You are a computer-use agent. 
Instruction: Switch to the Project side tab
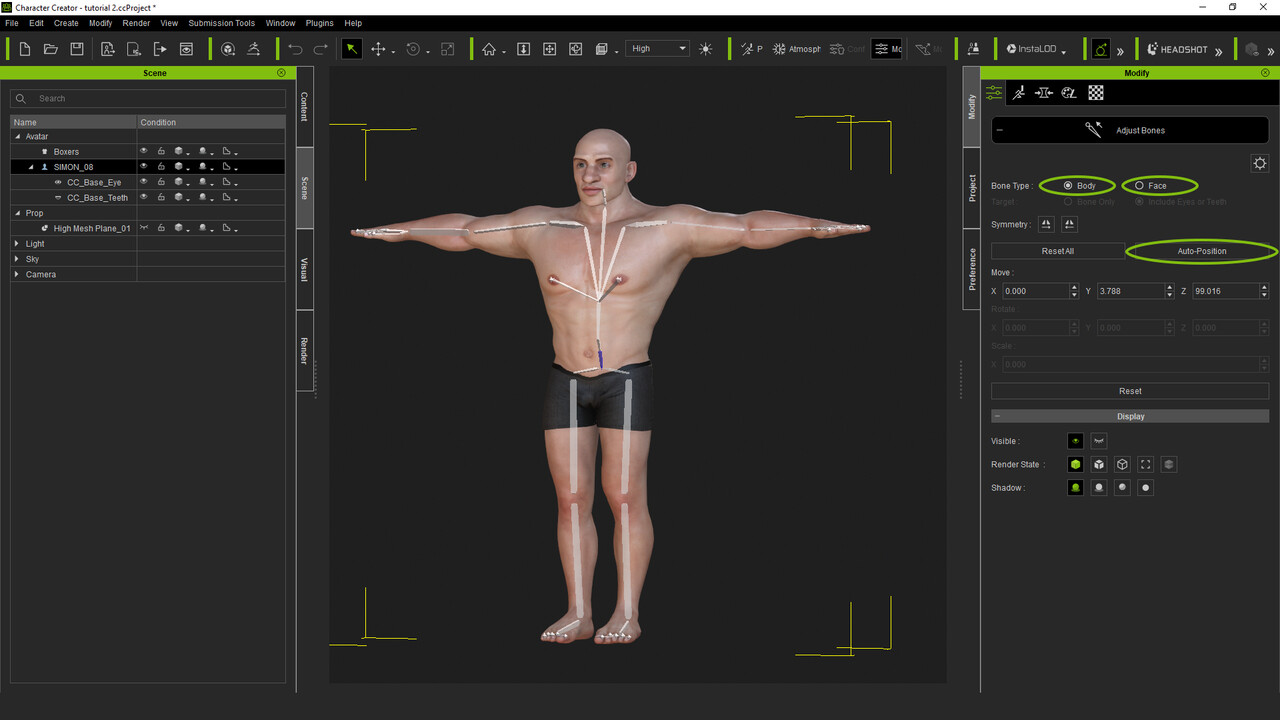tap(972, 188)
